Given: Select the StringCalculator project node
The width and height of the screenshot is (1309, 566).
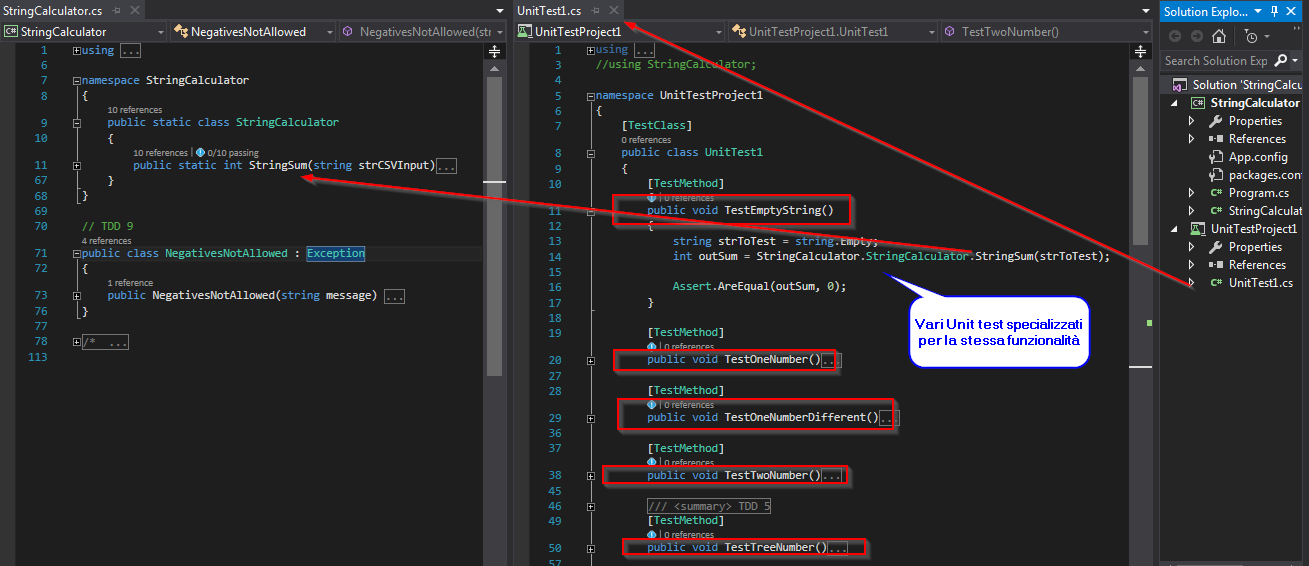Looking at the screenshot, I should [x=1246, y=103].
